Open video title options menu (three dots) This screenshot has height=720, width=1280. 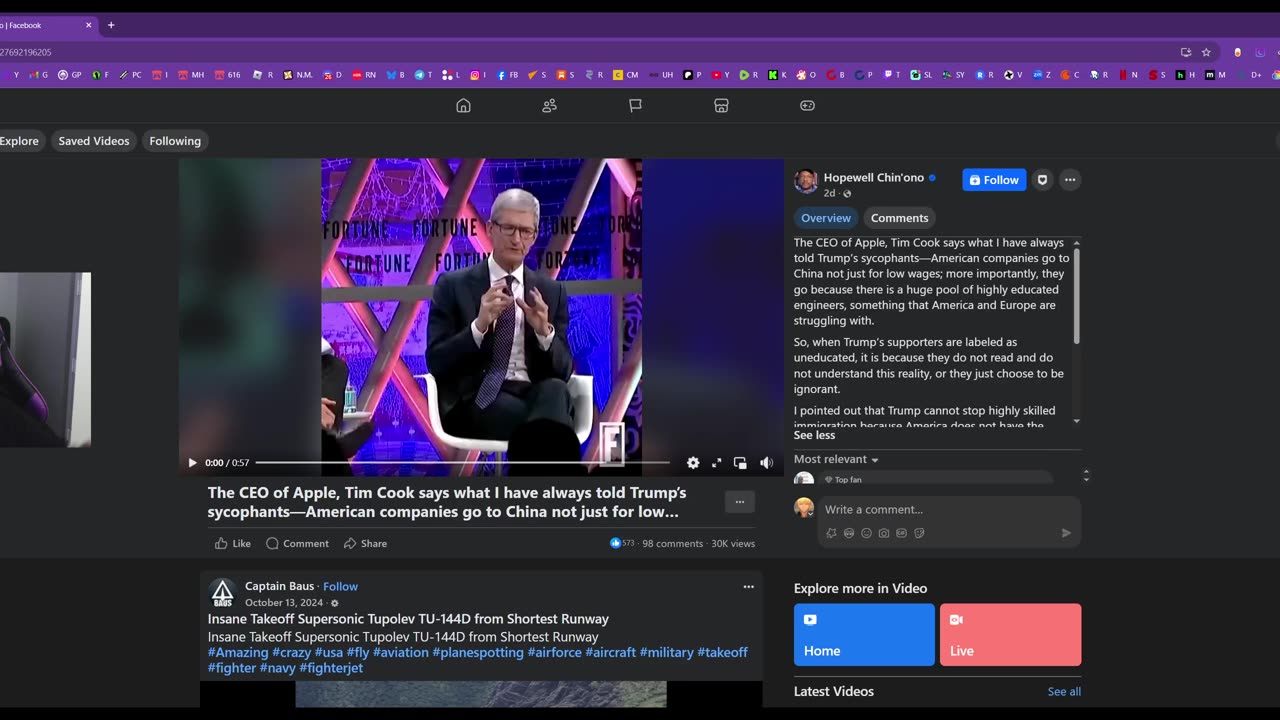(740, 502)
